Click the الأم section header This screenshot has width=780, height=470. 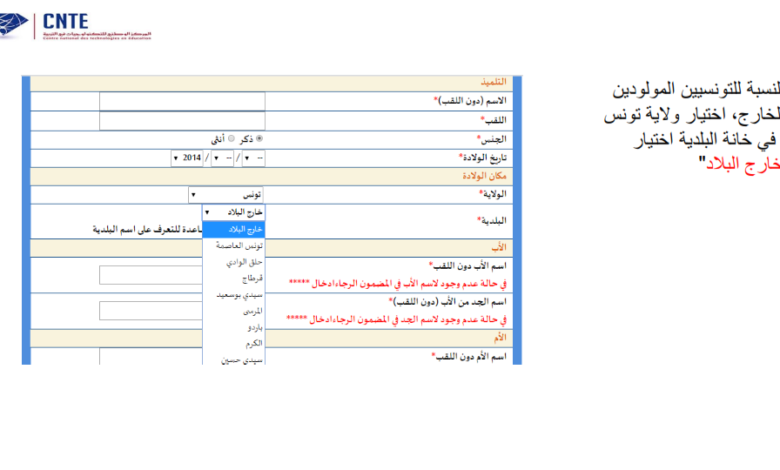point(500,338)
